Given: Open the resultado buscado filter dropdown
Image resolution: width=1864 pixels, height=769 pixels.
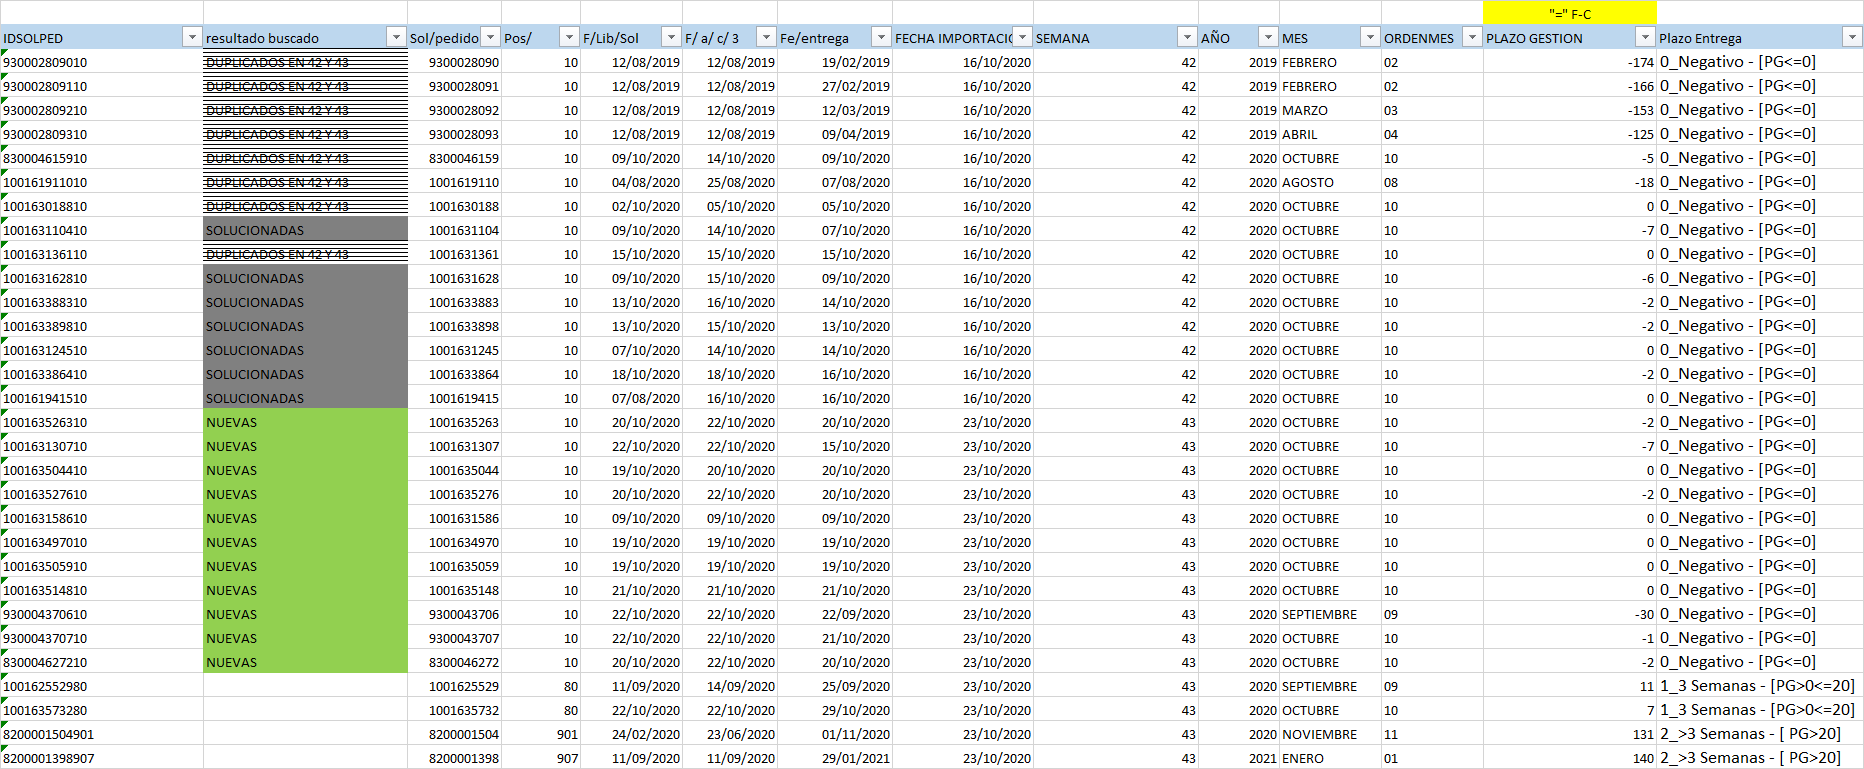Looking at the screenshot, I should (396, 37).
